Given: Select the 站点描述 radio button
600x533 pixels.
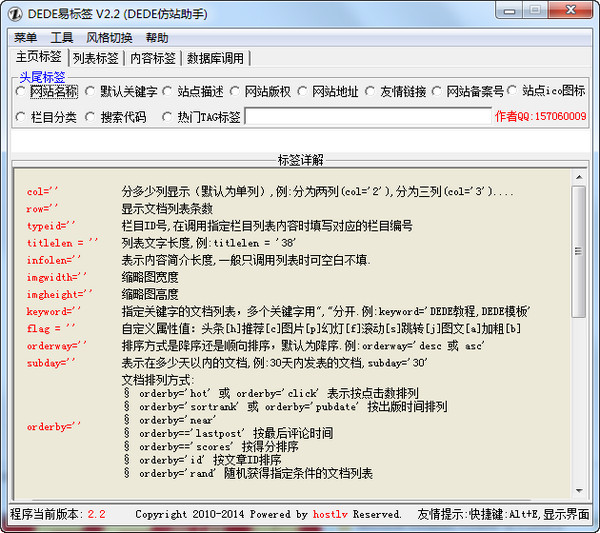Looking at the screenshot, I should click(167, 91).
